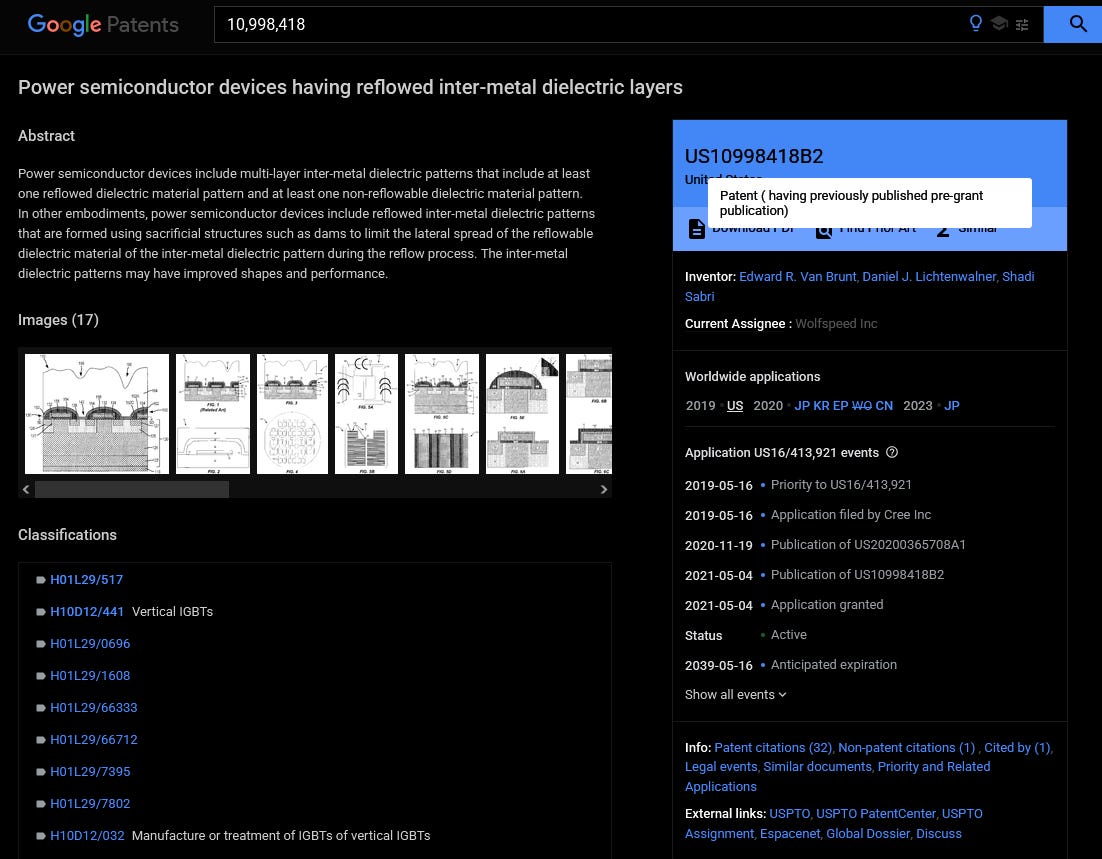Jump to Non-patent citations (1)
The image size is (1102, 859).
click(907, 747)
